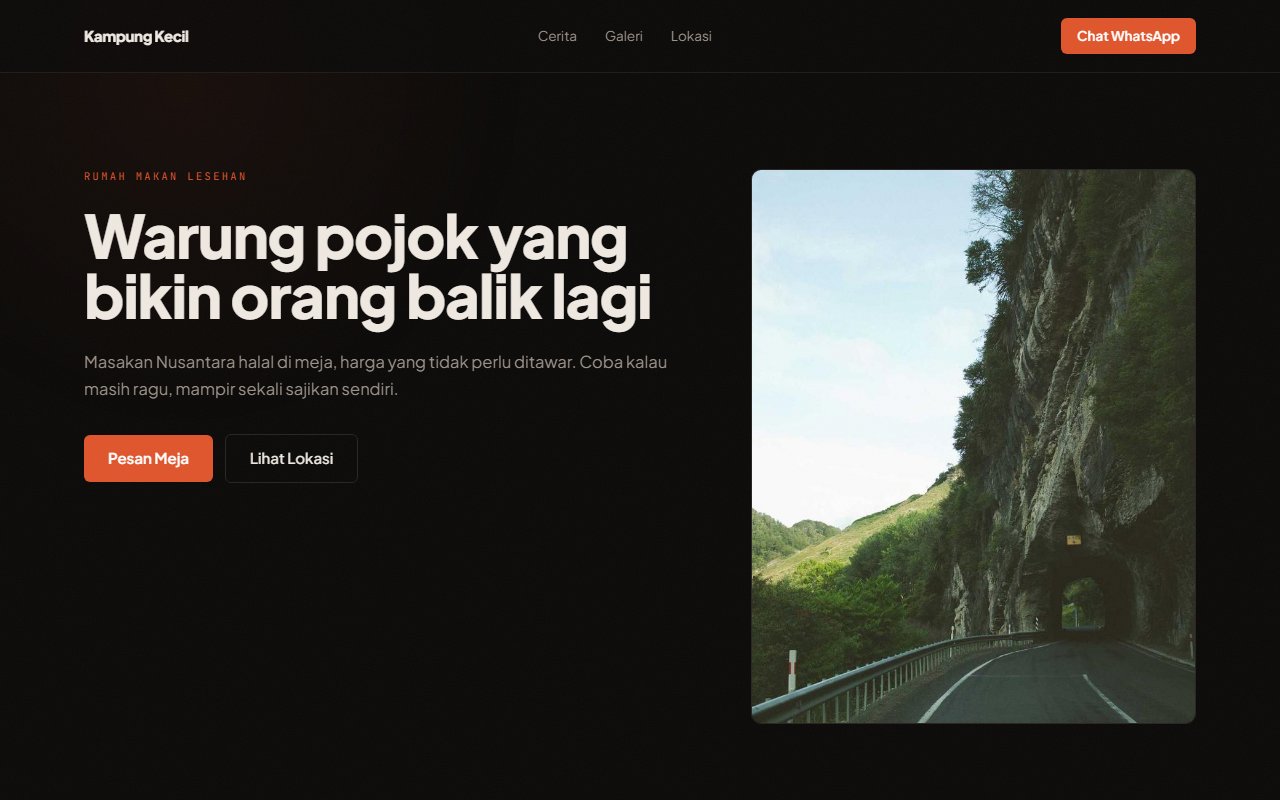Click the mountain road tunnel photo

[973, 446]
